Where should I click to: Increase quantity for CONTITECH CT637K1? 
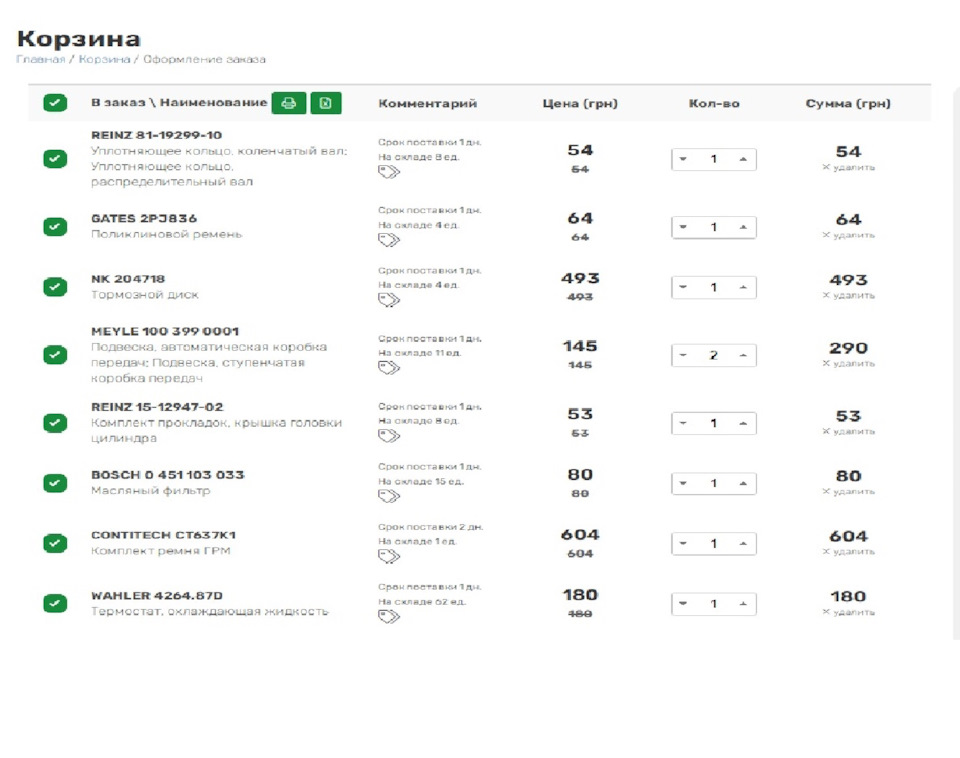(743, 543)
